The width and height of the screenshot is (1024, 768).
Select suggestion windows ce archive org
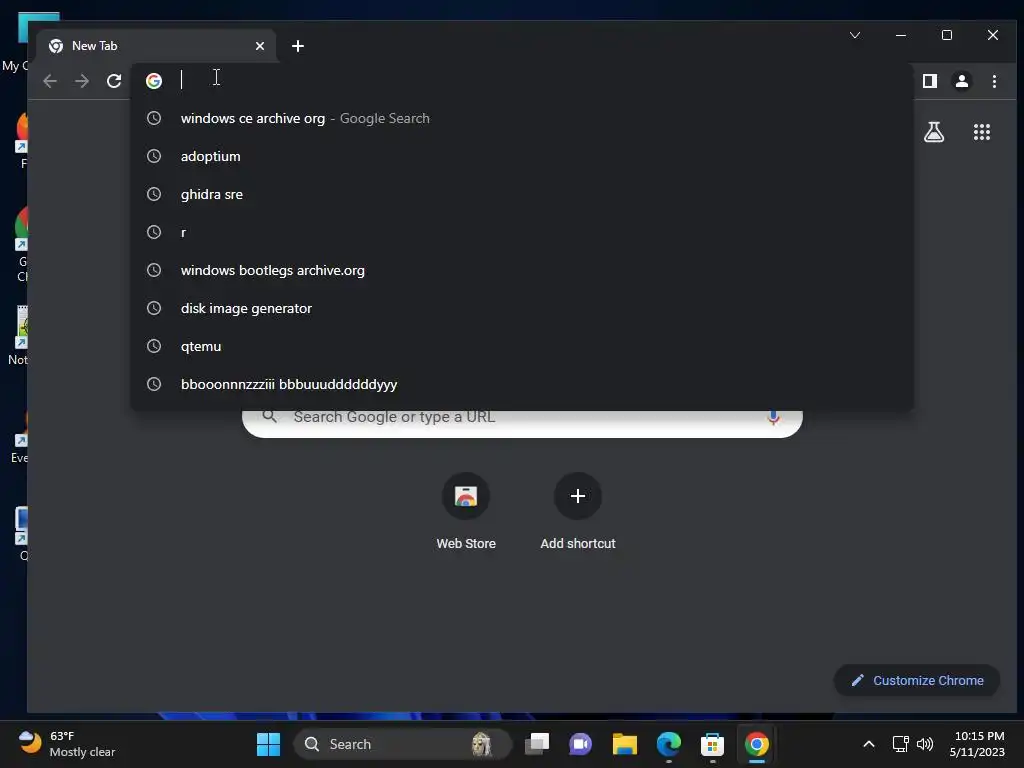coord(522,118)
